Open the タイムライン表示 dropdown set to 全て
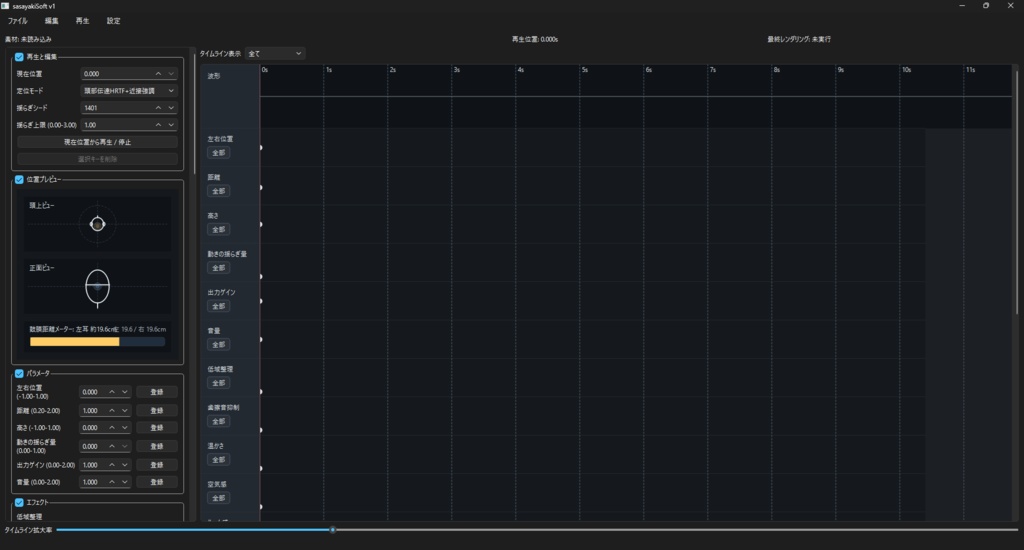 (x=274, y=54)
